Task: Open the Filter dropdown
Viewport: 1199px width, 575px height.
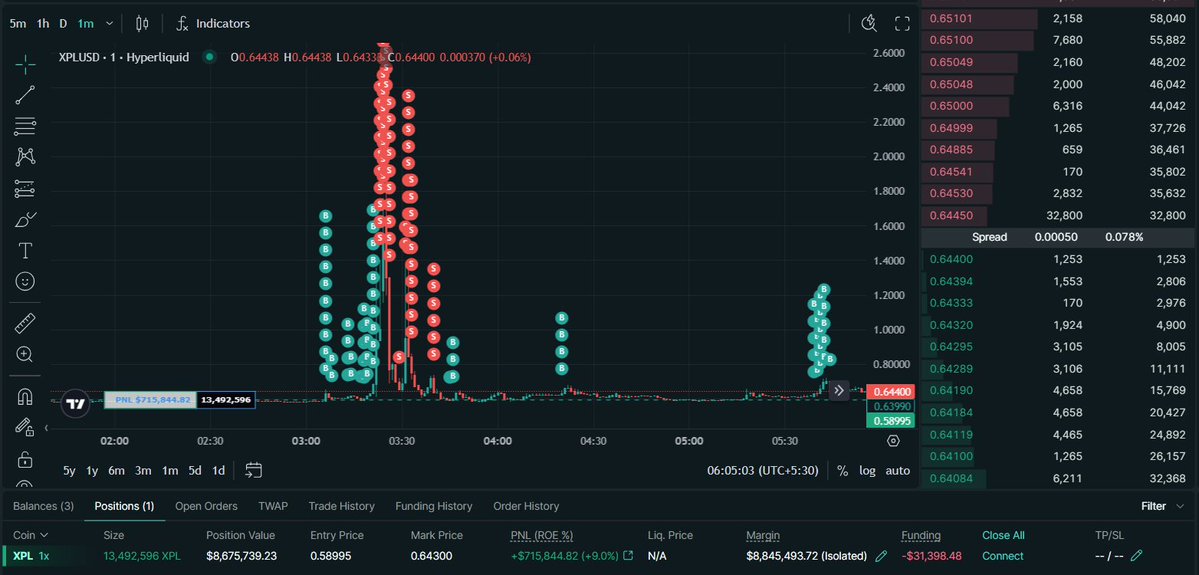Action: (1162, 506)
